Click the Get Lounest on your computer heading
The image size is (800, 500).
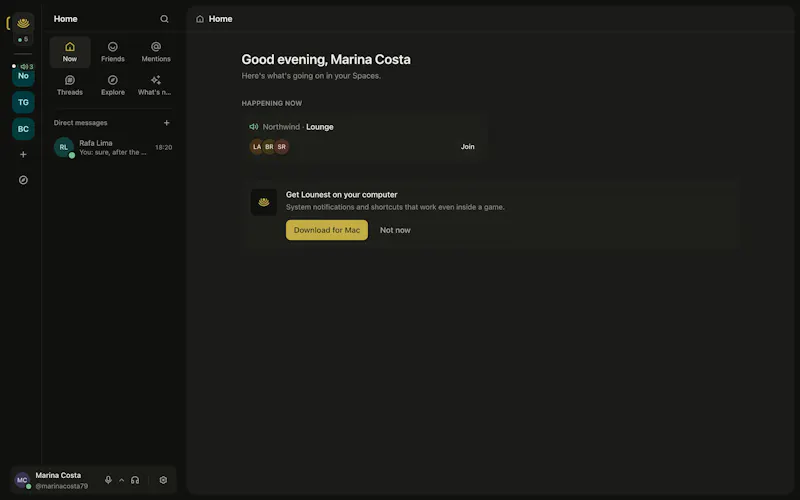pyautogui.click(x=341, y=194)
